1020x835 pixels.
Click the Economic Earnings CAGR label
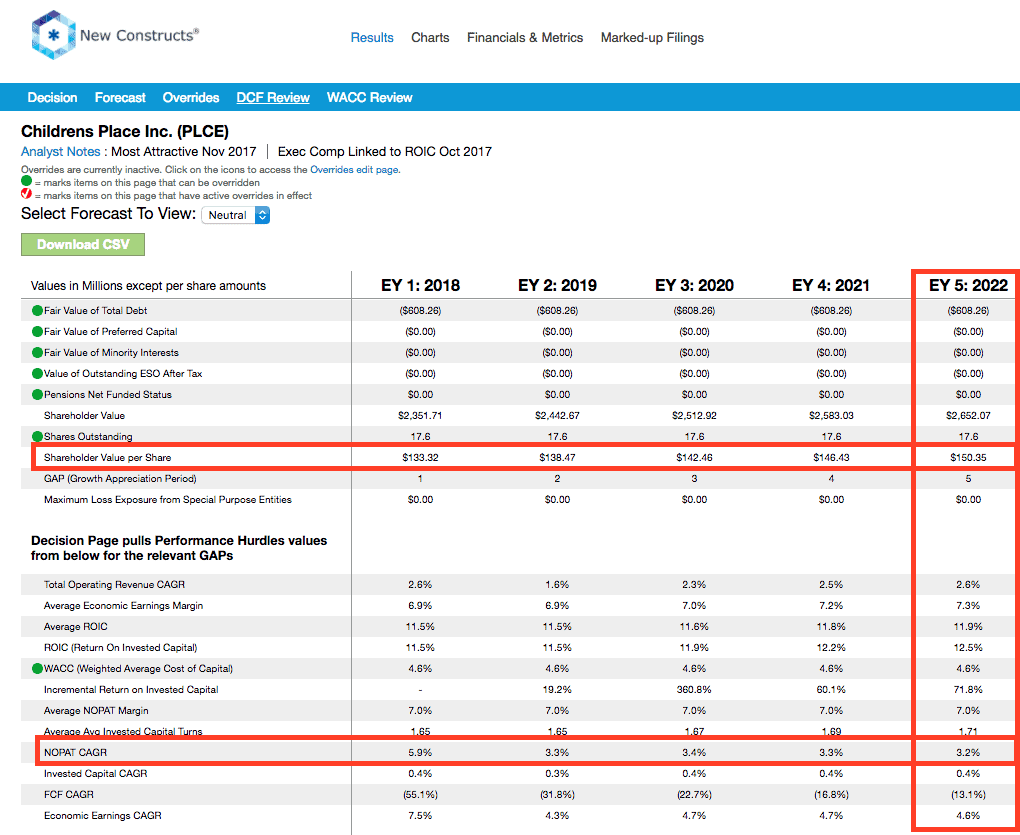point(103,815)
